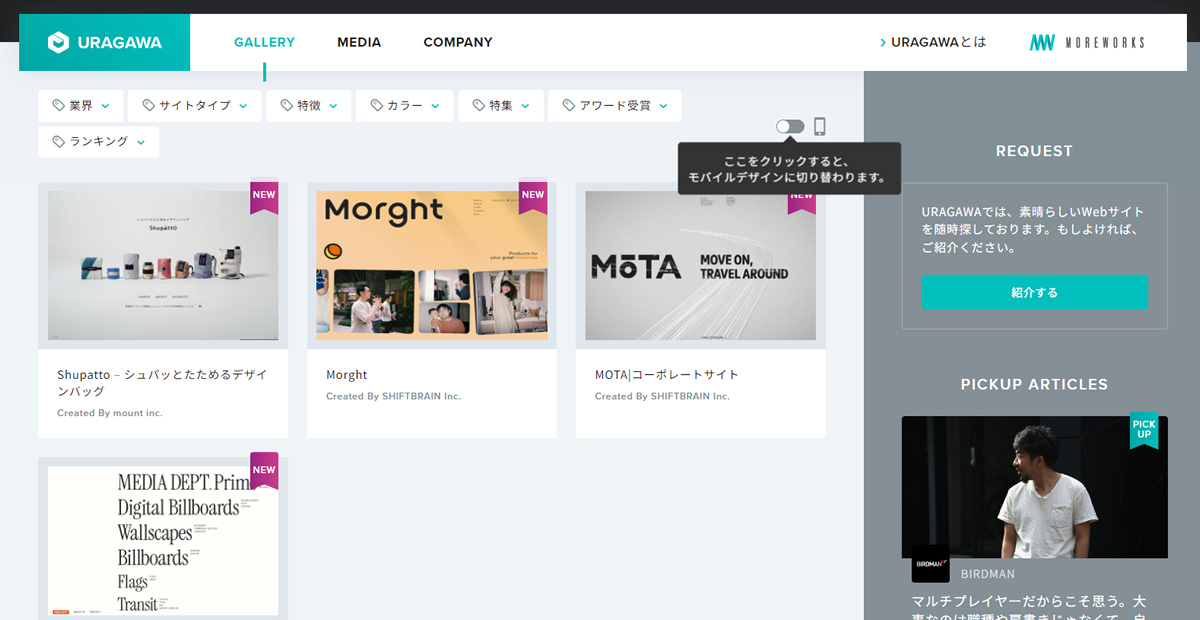This screenshot has height=620, width=1200.
Task: Click the NEW ribbon on Shupatto card
Action: (x=264, y=197)
